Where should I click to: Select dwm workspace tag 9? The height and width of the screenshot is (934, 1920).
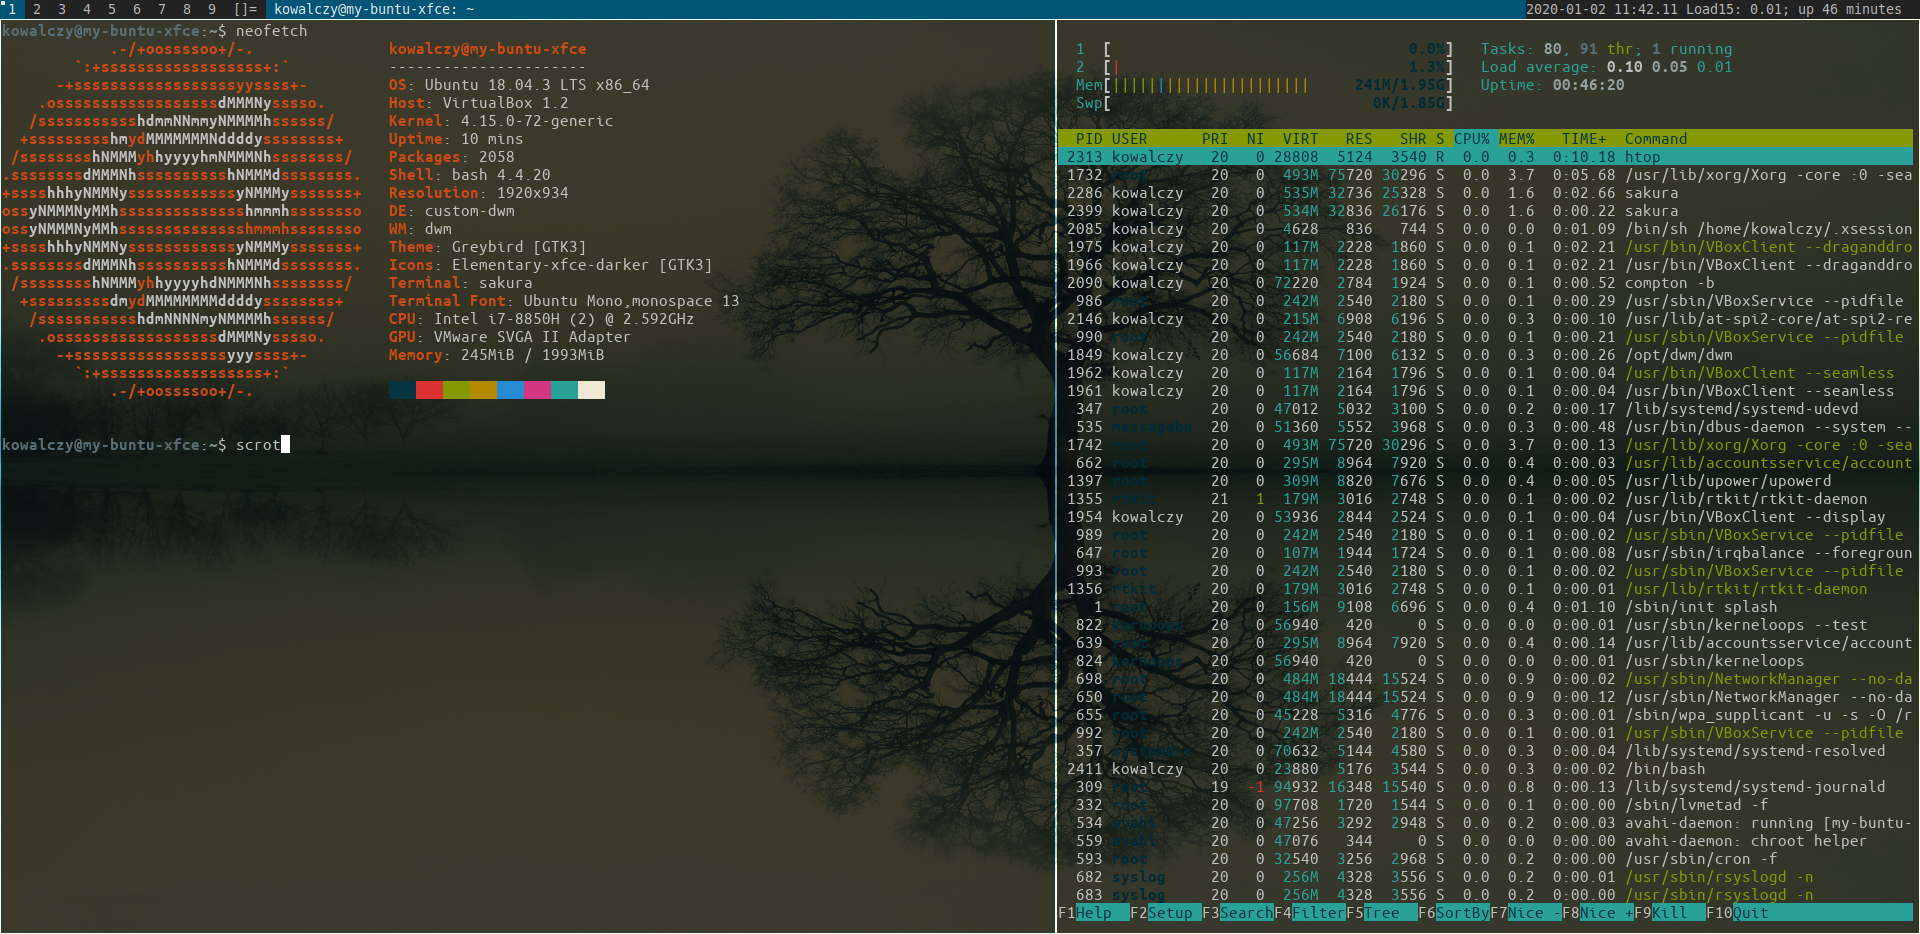212,9
